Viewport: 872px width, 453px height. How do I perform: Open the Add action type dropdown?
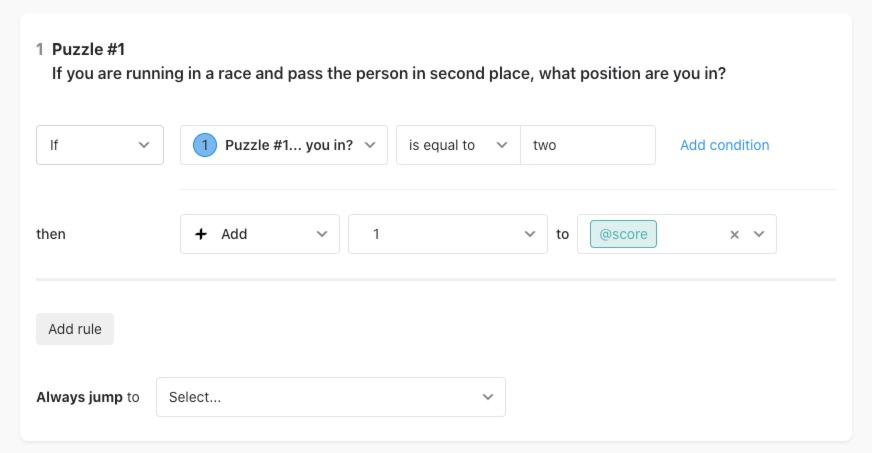tap(260, 234)
